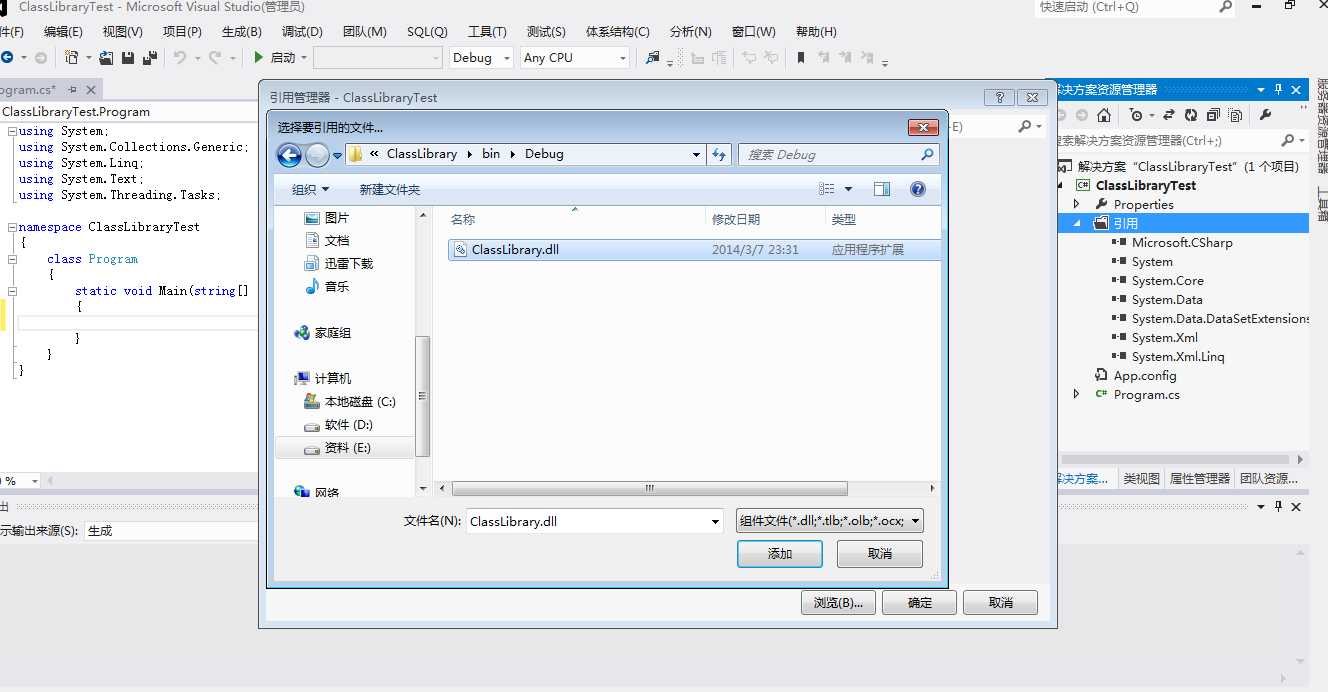The image size is (1328, 692).
Task: Open the file type filter dropdown
Action: click(x=915, y=521)
